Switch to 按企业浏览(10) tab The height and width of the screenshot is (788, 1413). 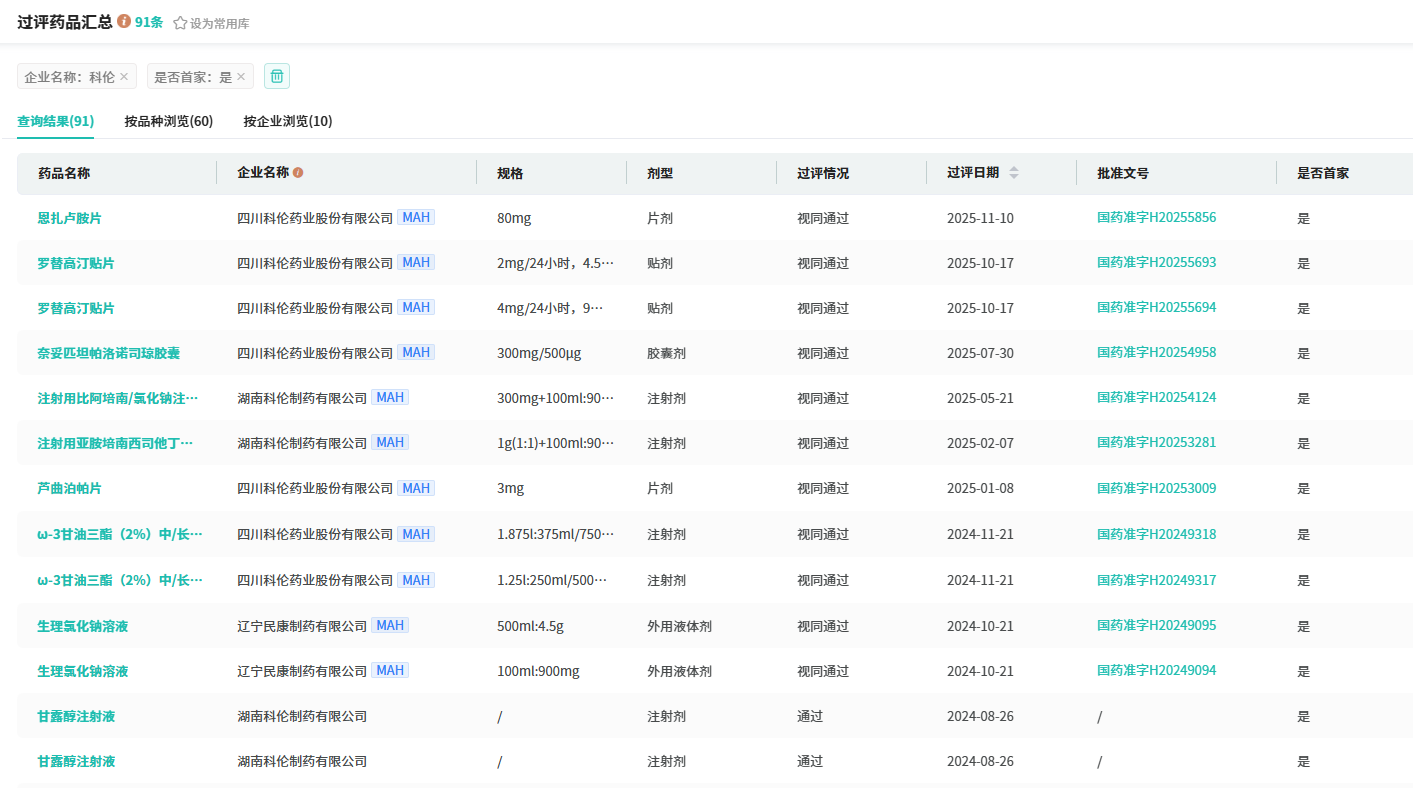click(288, 121)
